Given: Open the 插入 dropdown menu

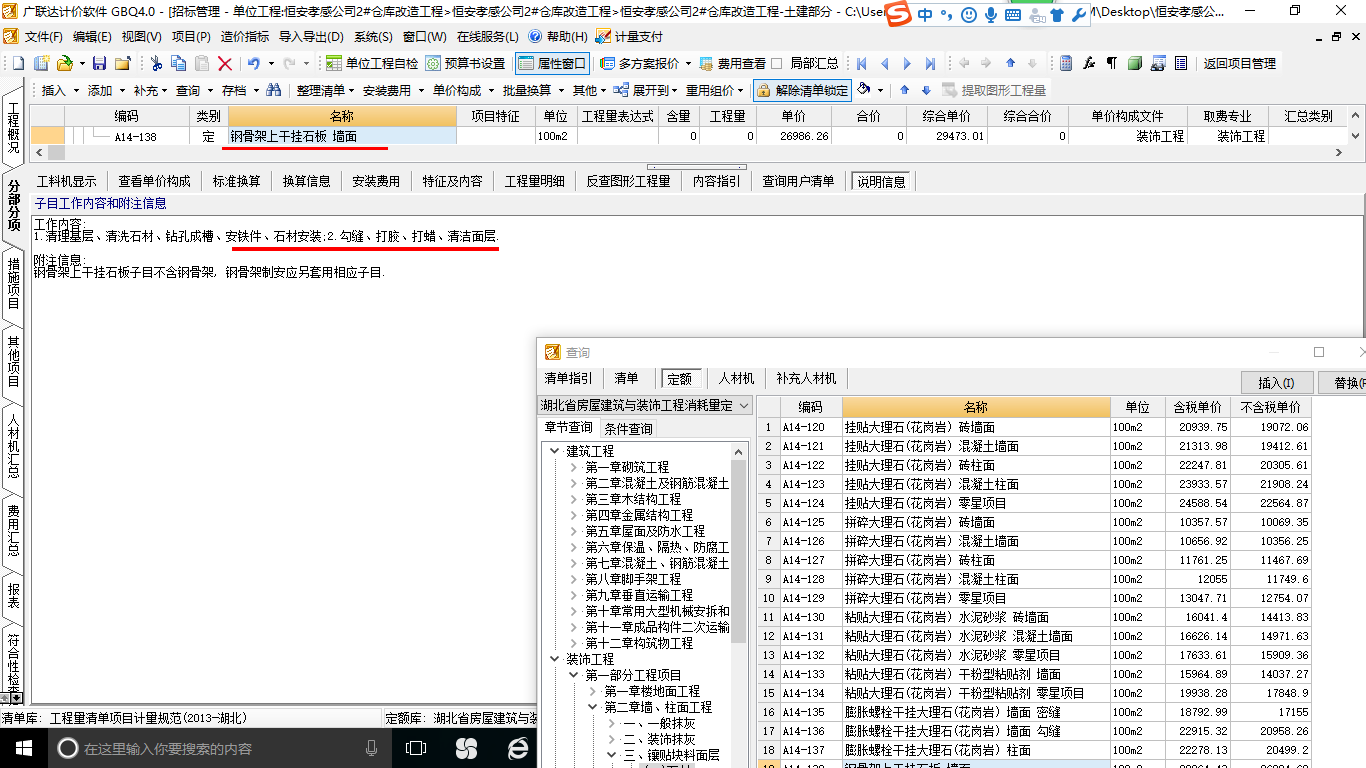Looking at the screenshot, I should pos(59,90).
